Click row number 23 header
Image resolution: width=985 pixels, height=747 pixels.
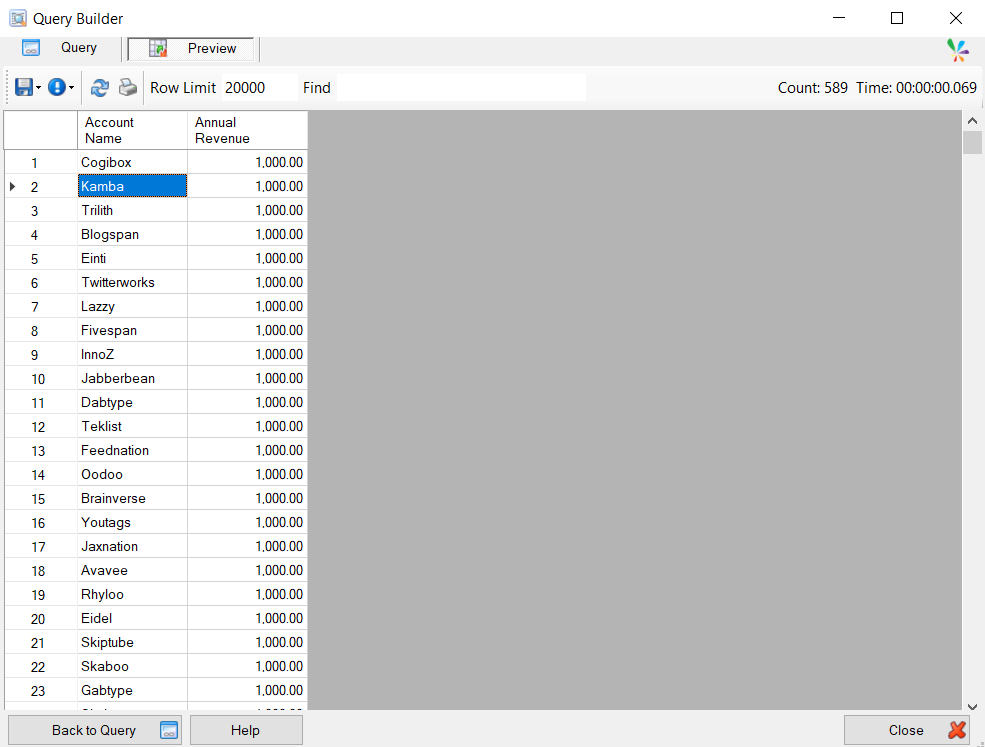[41, 690]
